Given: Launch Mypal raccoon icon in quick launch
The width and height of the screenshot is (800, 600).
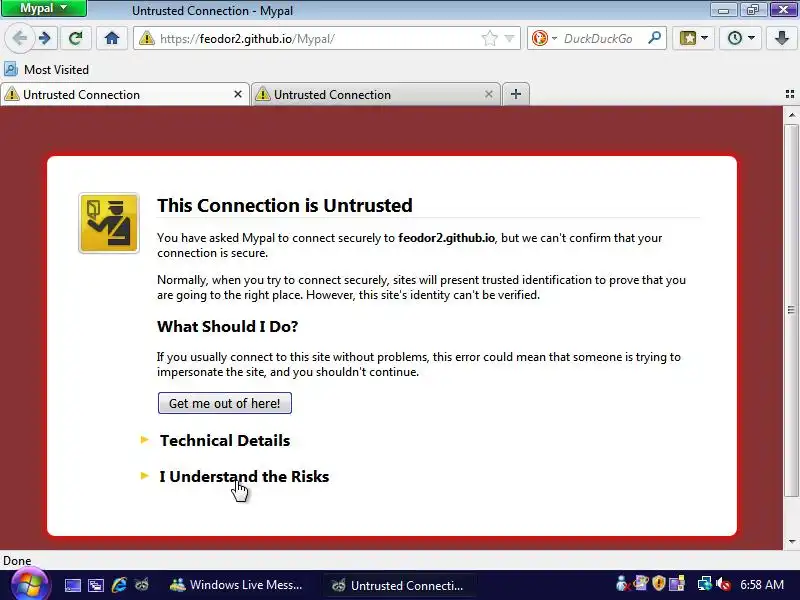Looking at the screenshot, I should pos(142,585).
